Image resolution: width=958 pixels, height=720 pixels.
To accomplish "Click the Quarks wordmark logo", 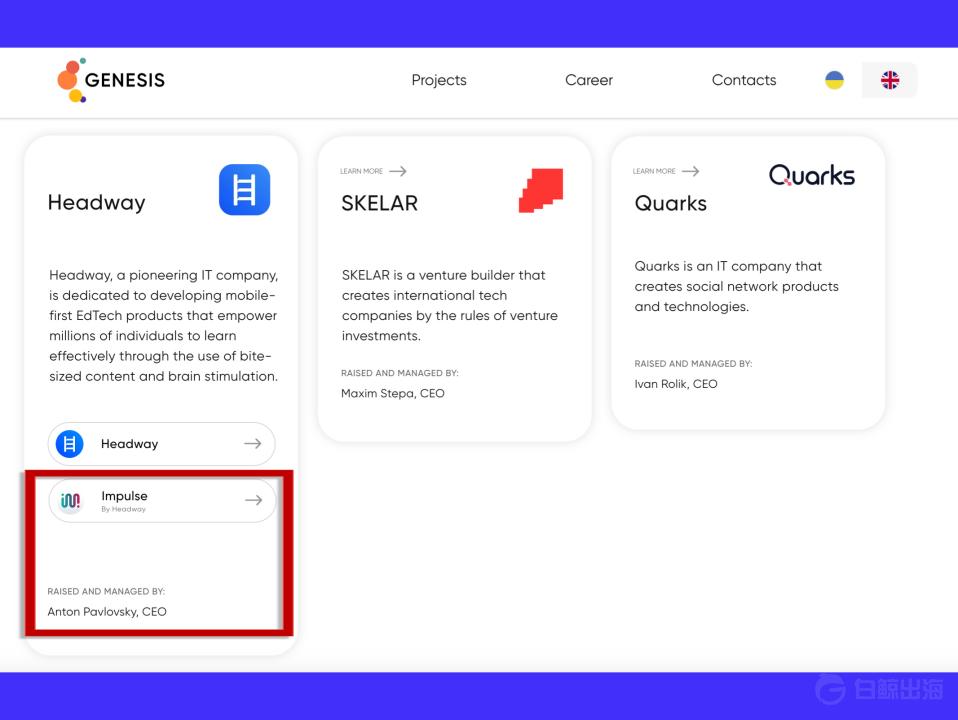I will (811, 175).
